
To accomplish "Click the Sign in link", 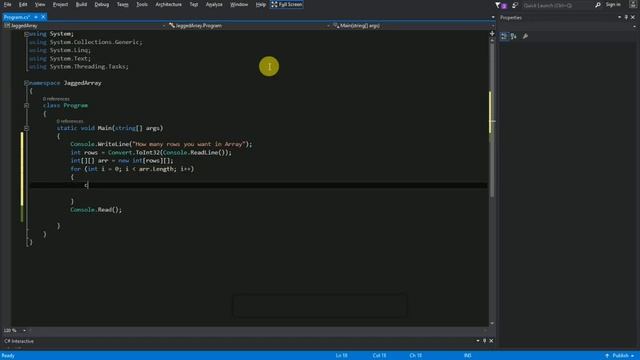I will [613, 4].
